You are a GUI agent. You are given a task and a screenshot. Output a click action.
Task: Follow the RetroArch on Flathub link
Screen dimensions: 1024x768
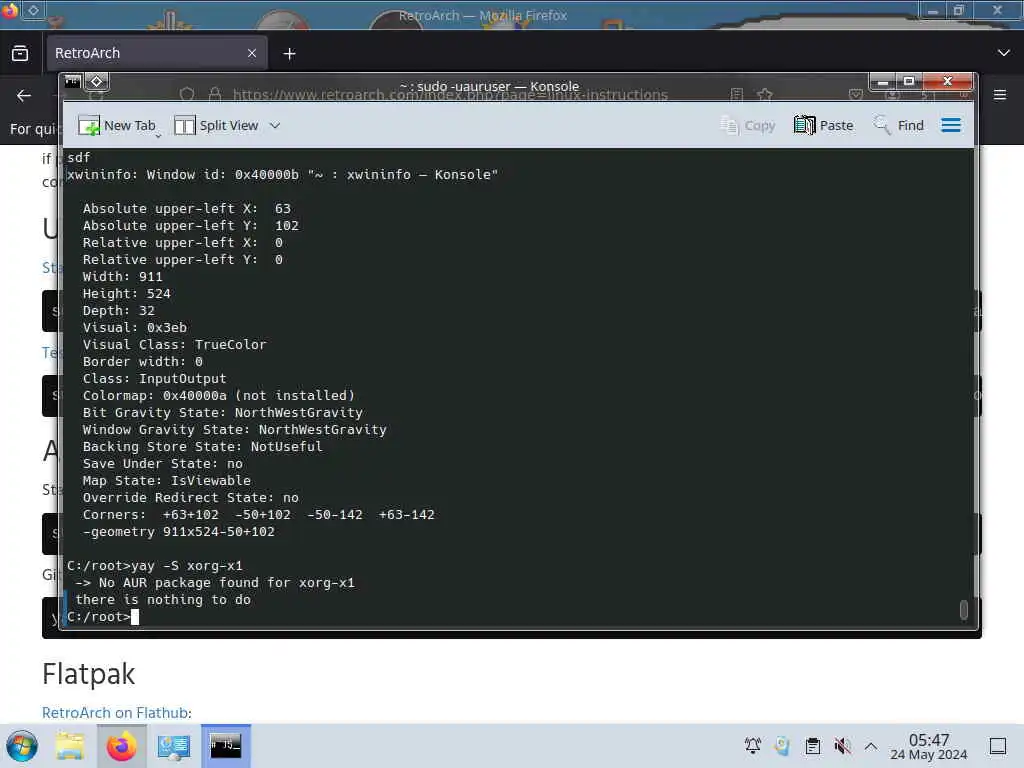(116, 712)
